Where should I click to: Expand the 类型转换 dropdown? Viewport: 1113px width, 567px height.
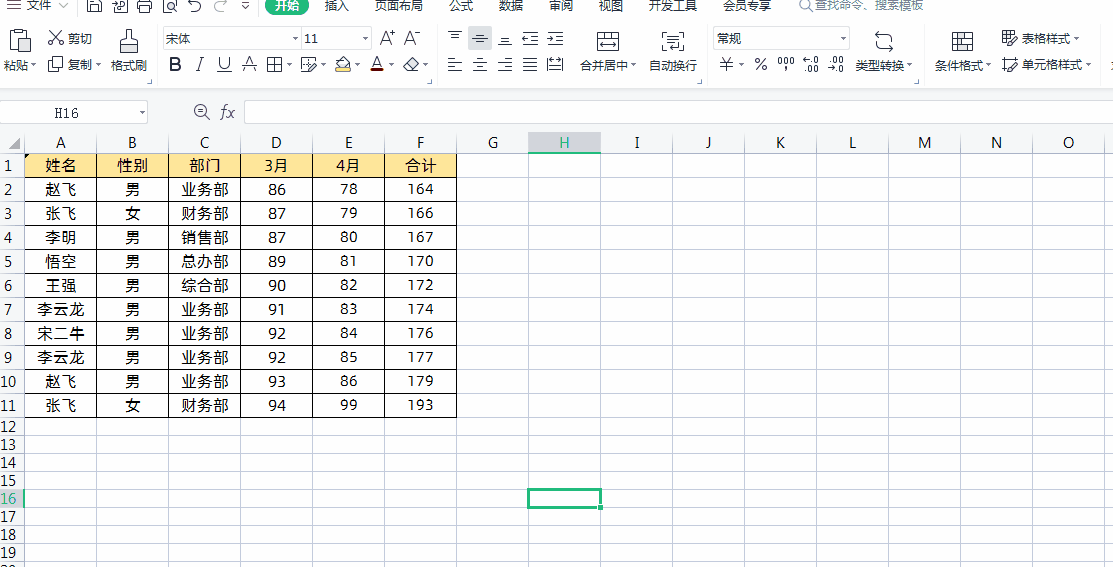(909, 65)
